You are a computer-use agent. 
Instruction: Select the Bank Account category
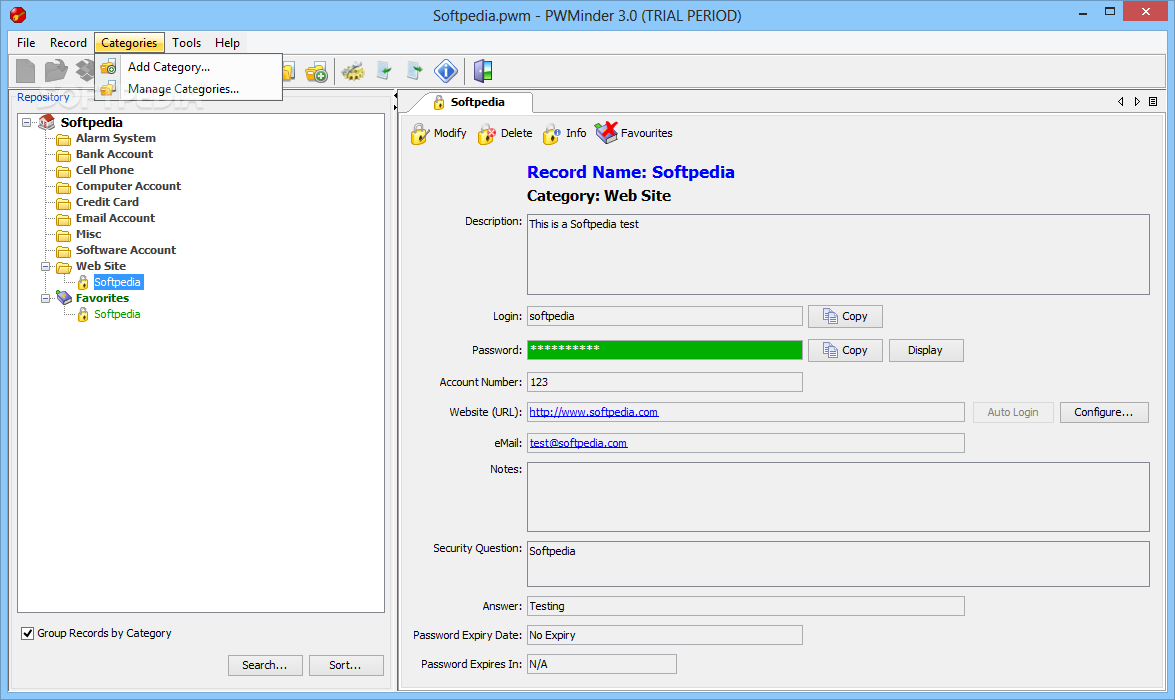point(114,154)
